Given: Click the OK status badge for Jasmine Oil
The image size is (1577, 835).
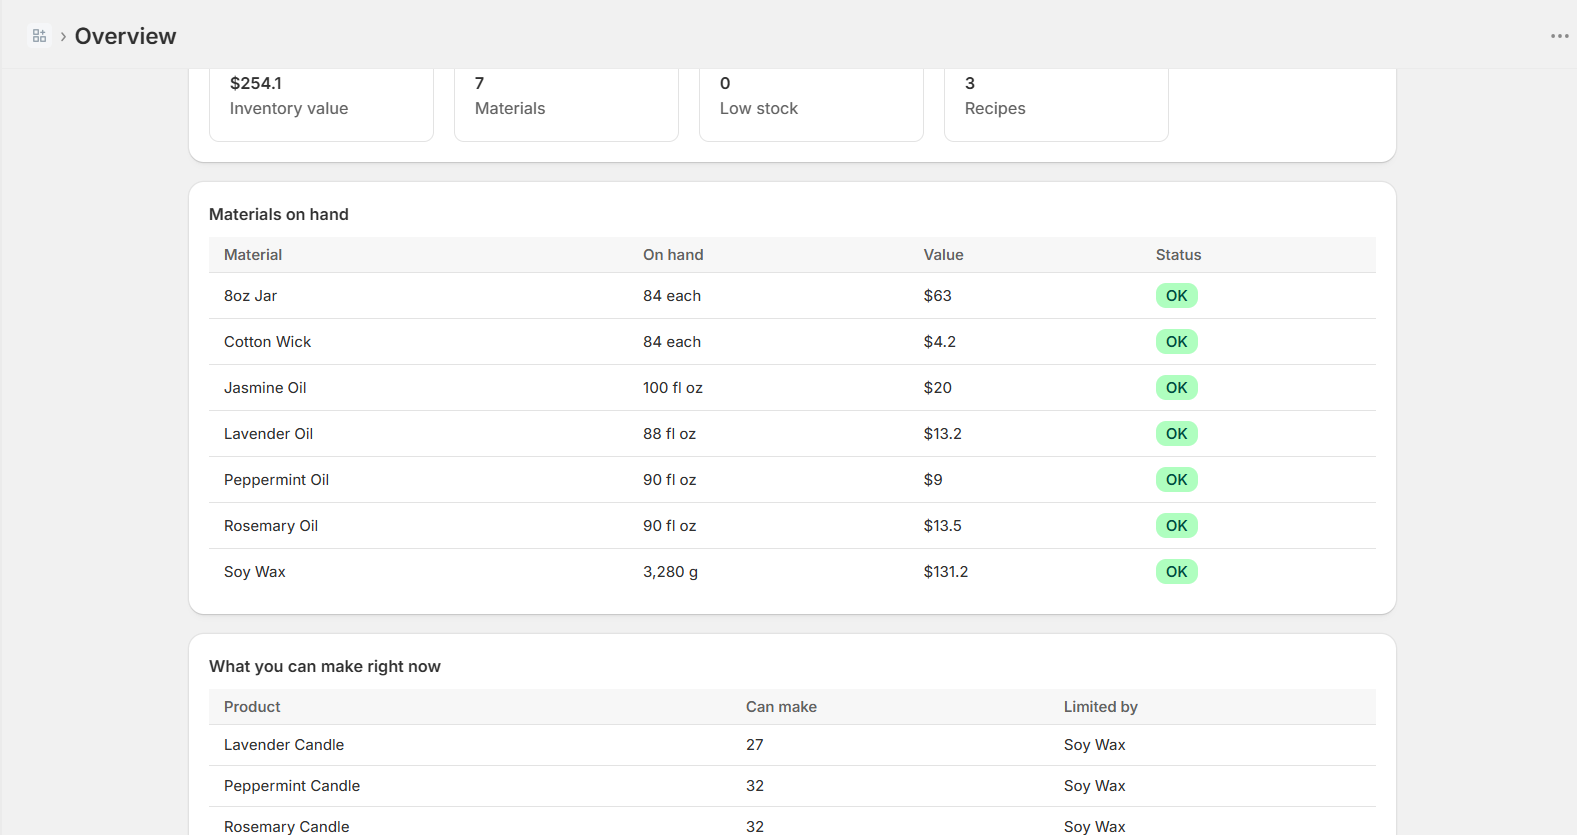Looking at the screenshot, I should [x=1177, y=388].
